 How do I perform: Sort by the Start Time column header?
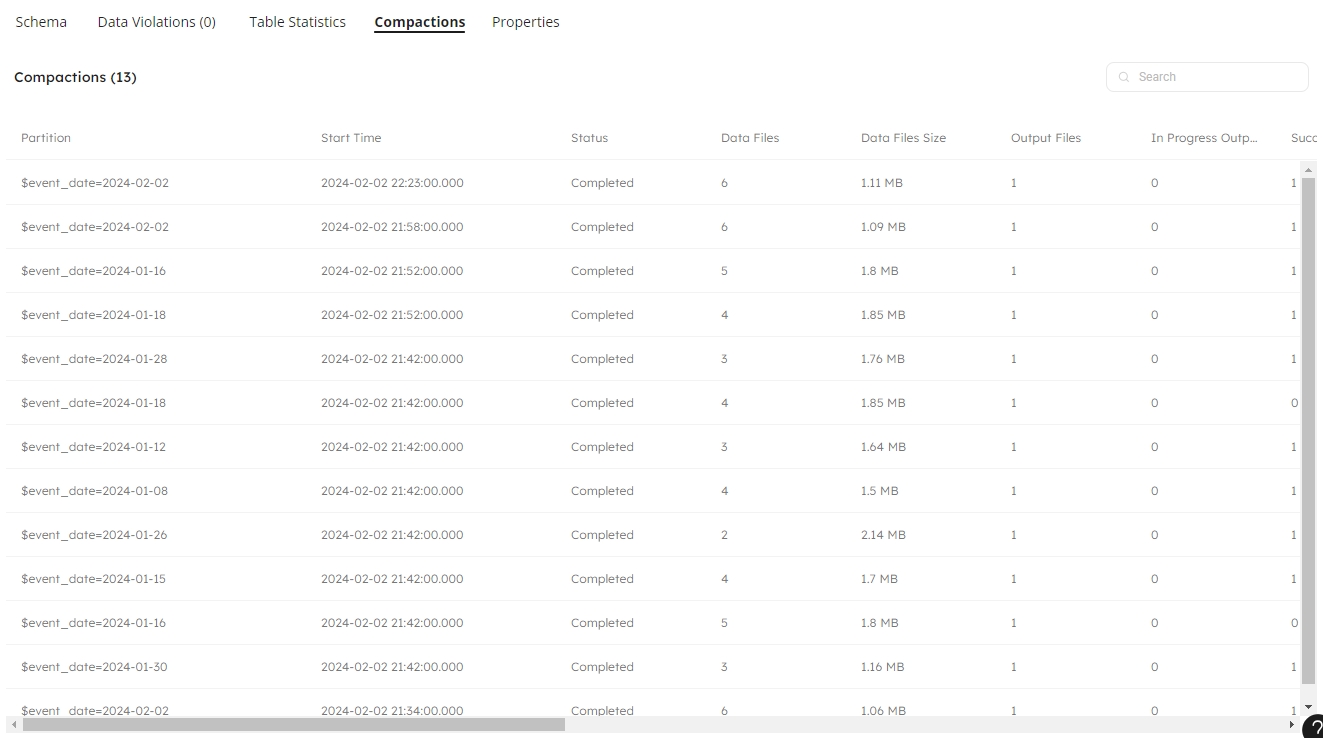(x=351, y=138)
